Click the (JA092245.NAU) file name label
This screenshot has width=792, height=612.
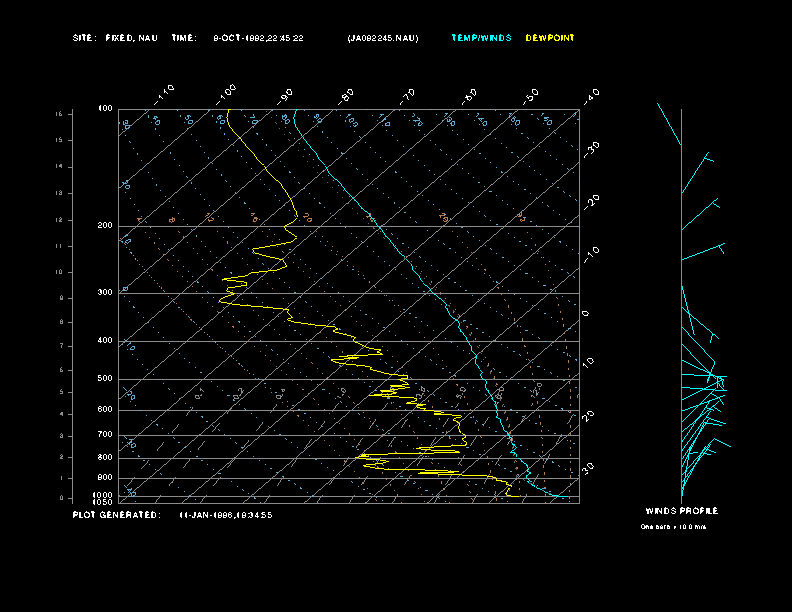point(383,38)
